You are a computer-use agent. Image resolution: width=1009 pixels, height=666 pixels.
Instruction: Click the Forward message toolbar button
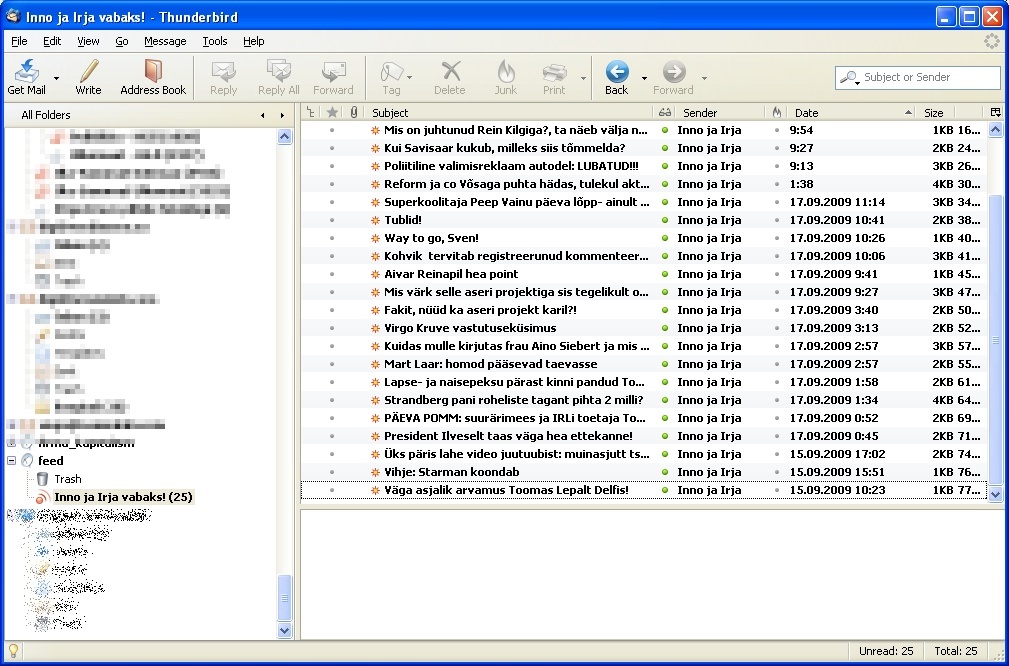333,77
